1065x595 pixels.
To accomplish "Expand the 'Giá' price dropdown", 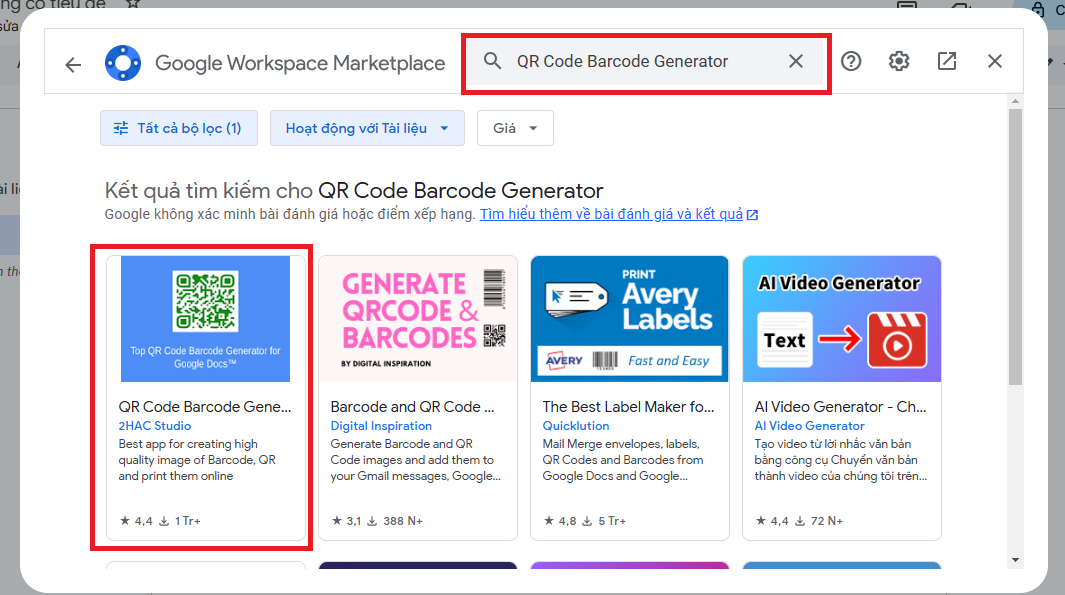I will (515, 128).
